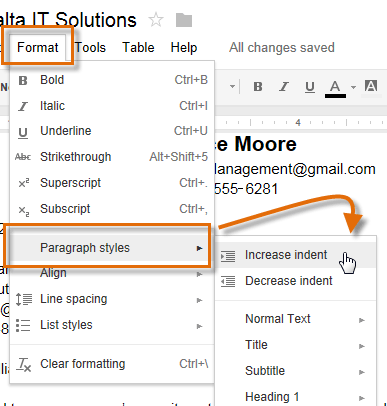Click the Ctrl+\ shortcut text
Image resolution: width=387 pixels, height=406 pixels.
194,364
